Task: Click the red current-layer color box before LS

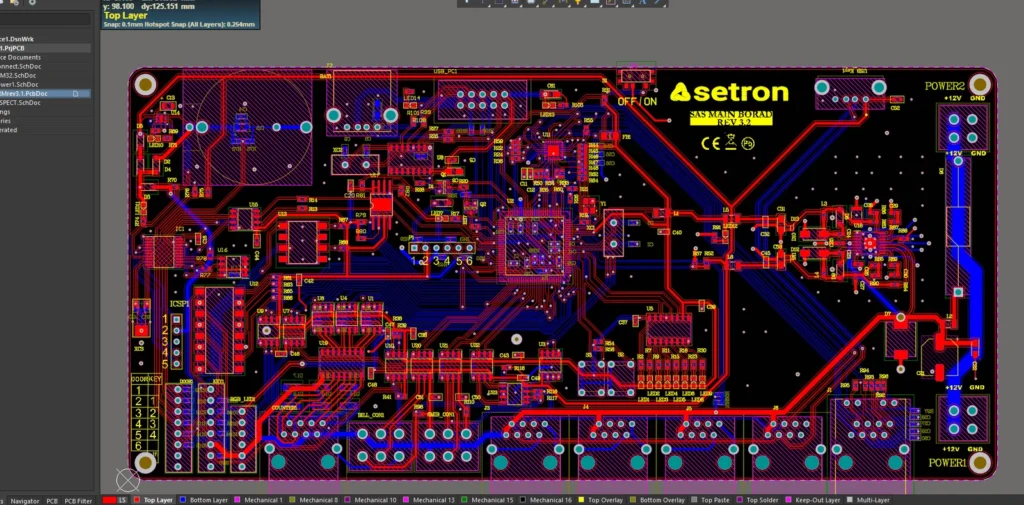Action: pos(108,499)
